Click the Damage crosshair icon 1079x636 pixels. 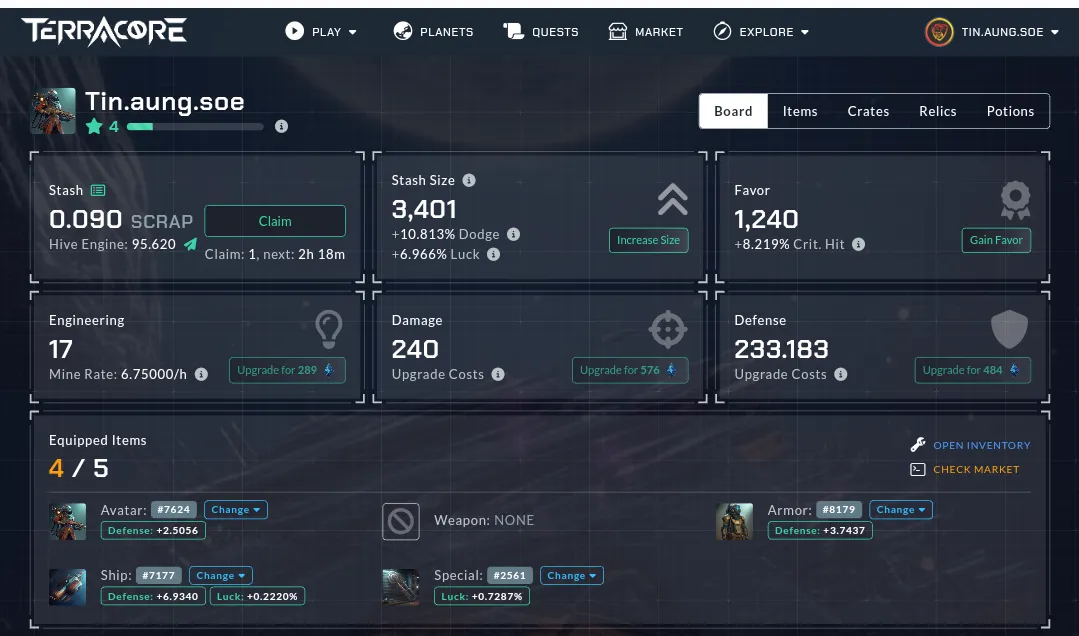coord(667,329)
